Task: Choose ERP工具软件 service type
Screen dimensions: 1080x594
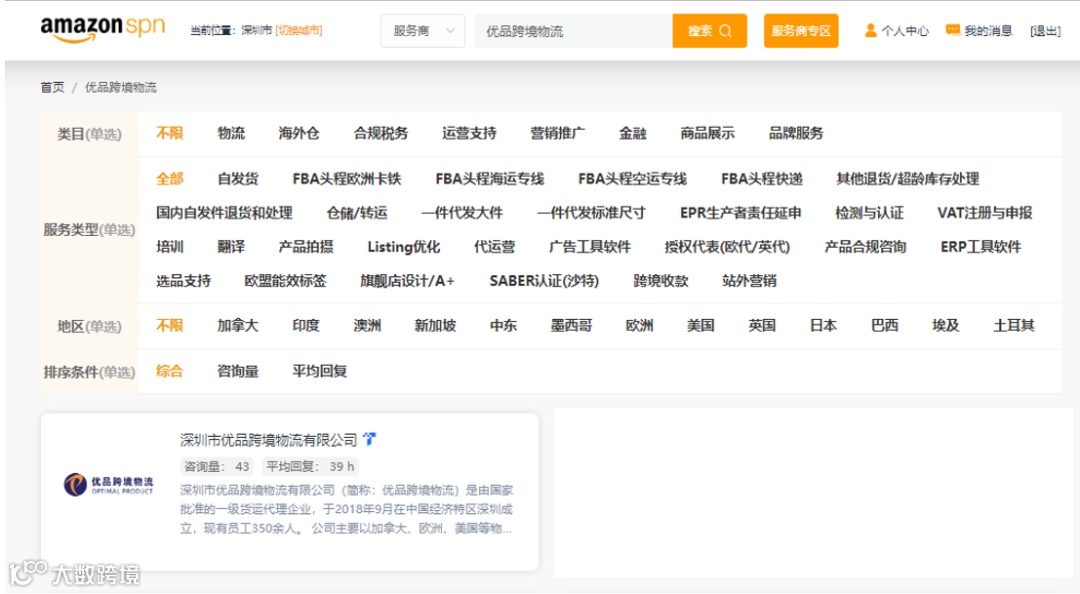Action: 981,247
